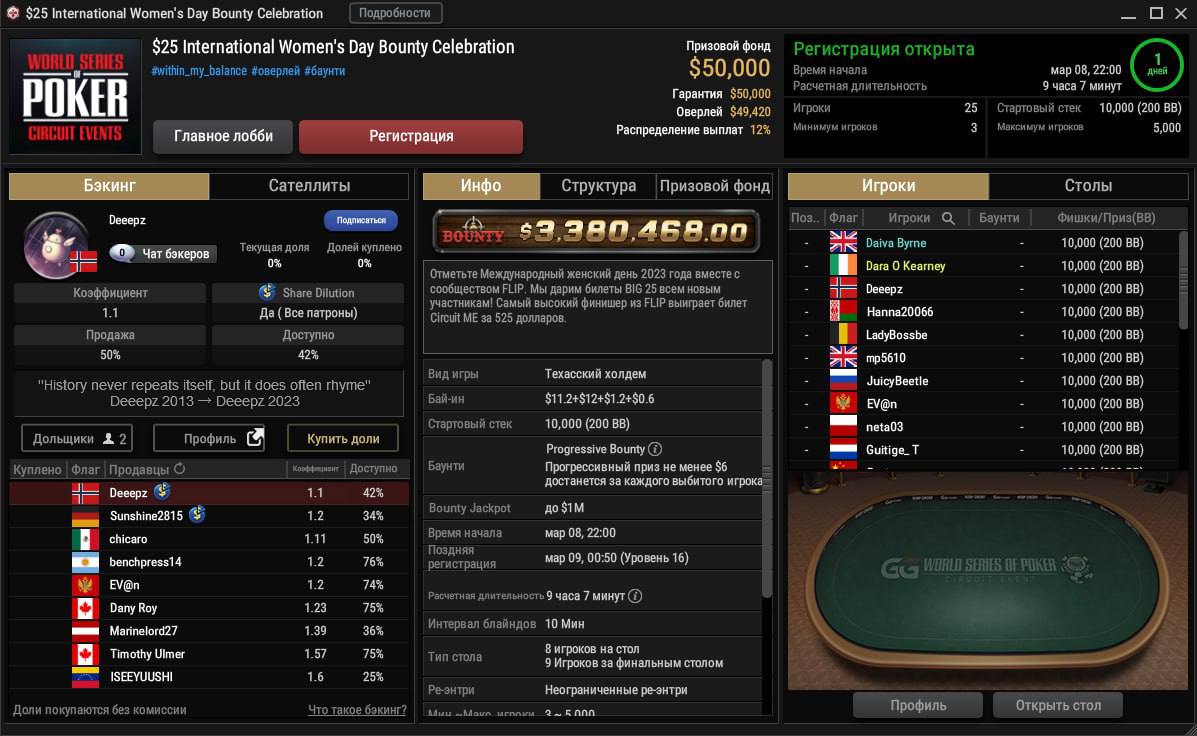Image resolution: width=1197 pixels, height=736 pixels.
Task: Click Deeepz player avatar image
Action: (56, 245)
